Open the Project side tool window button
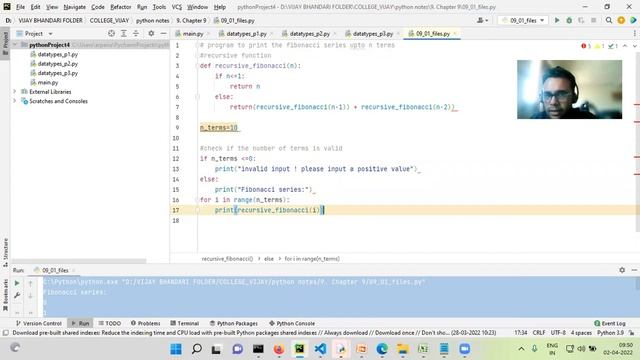The image size is (640, 360). pyautogui.click(x=5, y=43)
